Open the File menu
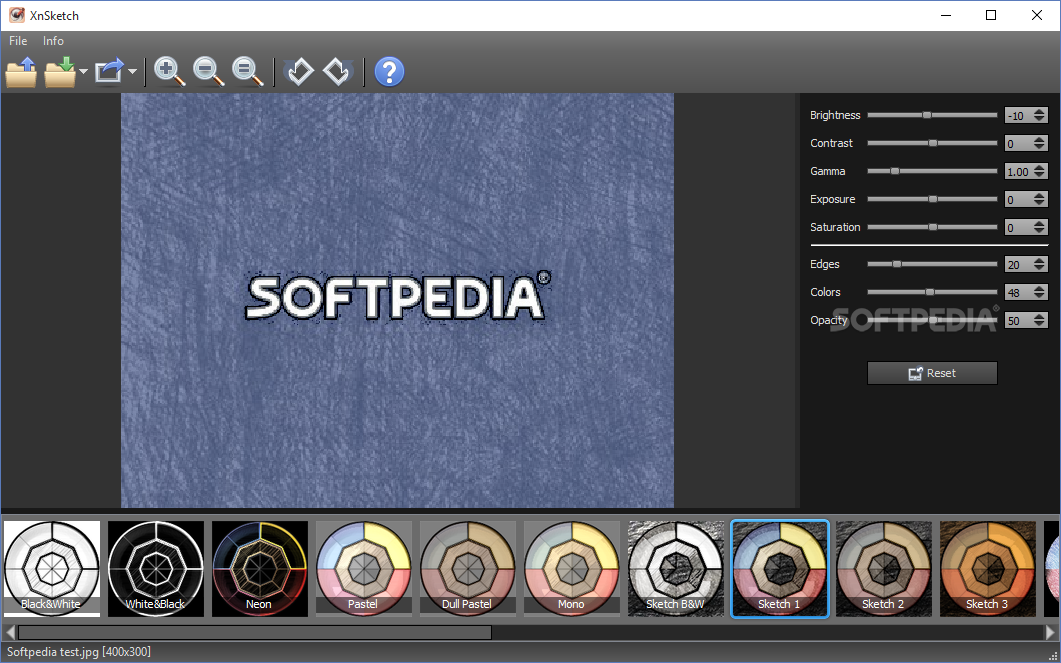The height and width of the screenshot is (663, 1061). 18,41
